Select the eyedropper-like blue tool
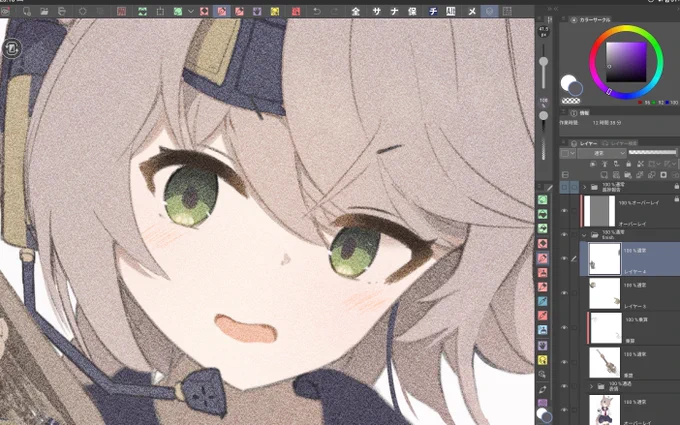The height and width of the screenshot is (425, 680). pos(543,301)
